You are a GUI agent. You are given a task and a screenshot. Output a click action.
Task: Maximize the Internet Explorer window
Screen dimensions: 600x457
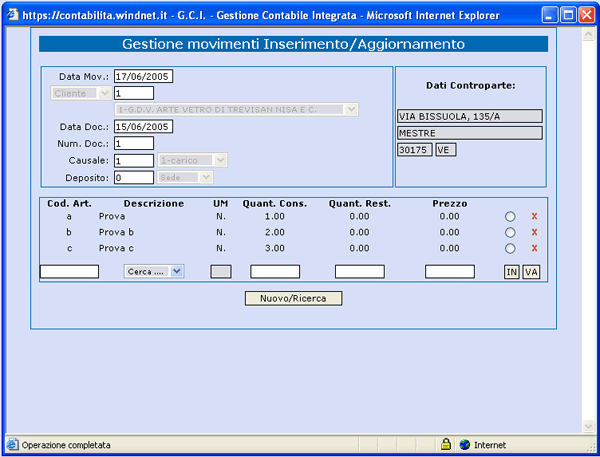point(568,15)
